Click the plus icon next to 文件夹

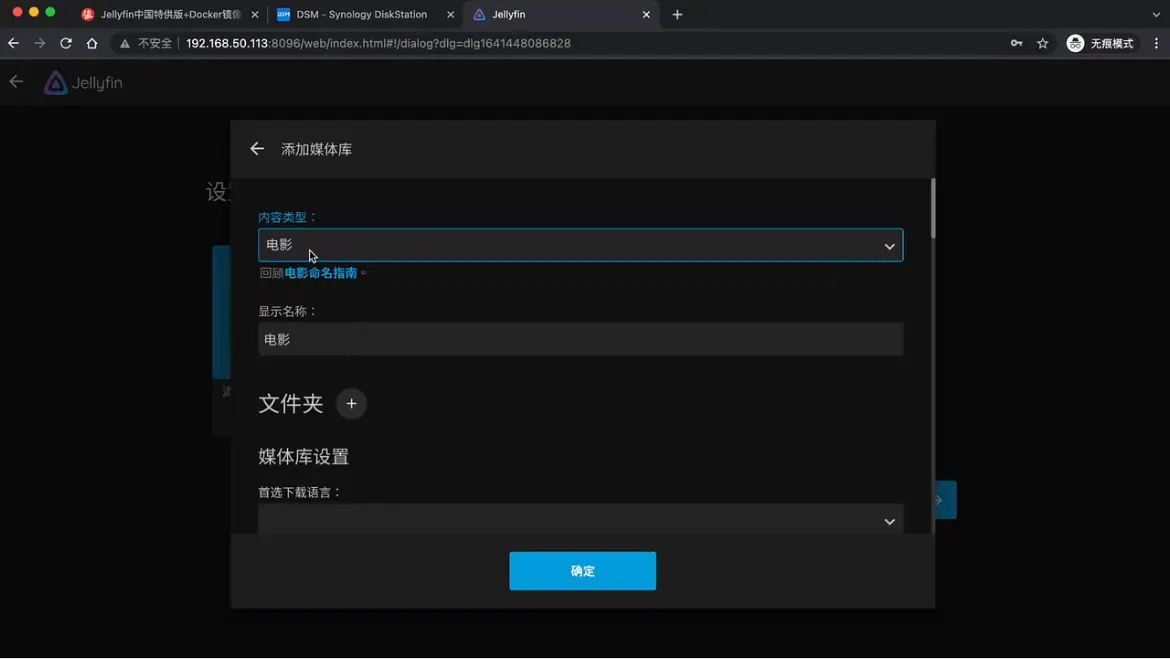click(351, 404)
